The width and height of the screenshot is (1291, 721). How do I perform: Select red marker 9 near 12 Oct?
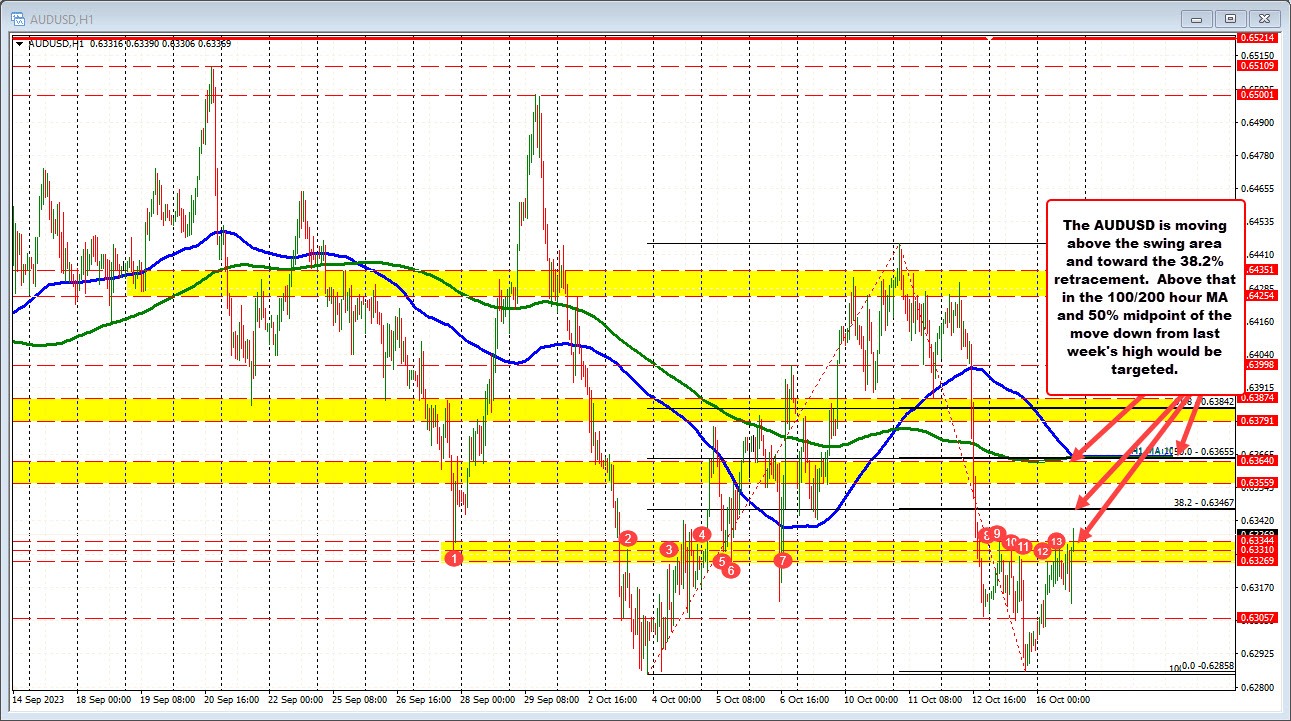click(997, 533)
